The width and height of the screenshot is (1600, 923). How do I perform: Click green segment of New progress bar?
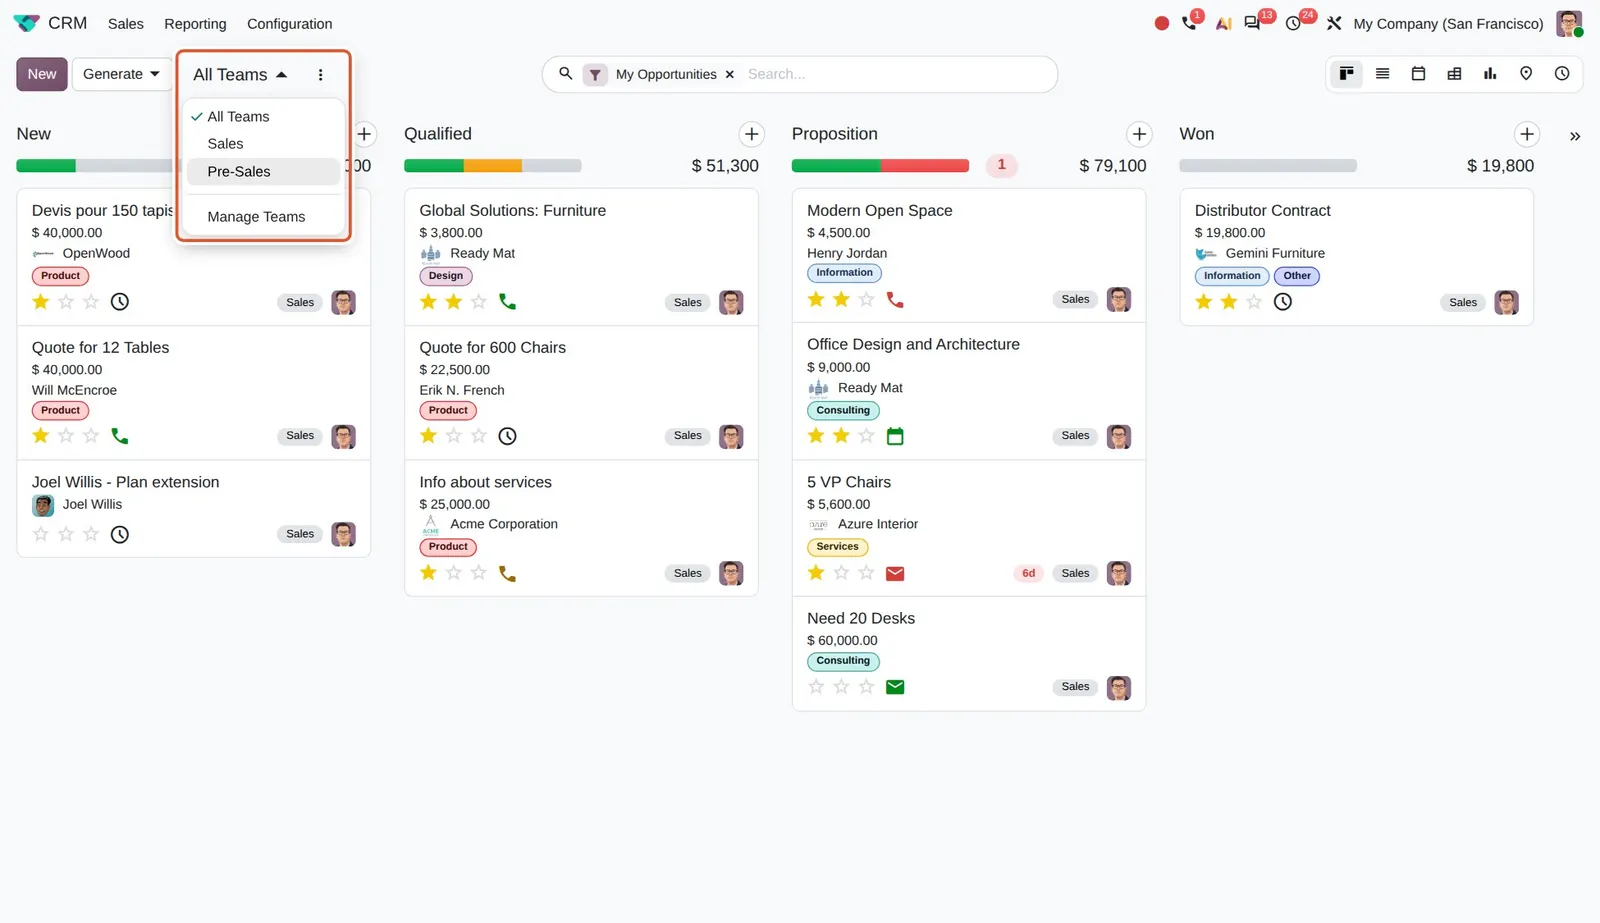(46, 166)
